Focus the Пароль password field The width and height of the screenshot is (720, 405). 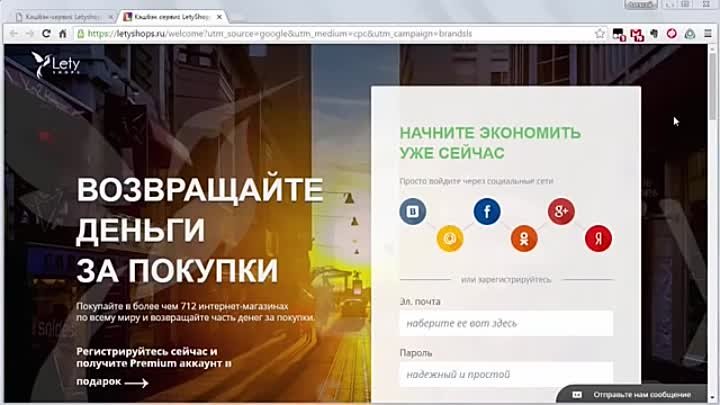coord(505,375)
